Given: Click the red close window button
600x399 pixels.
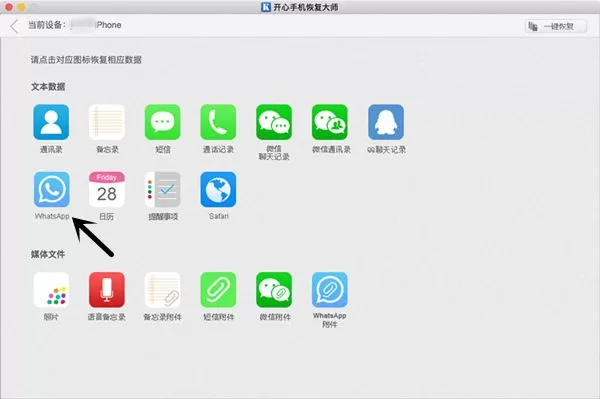Looking at the screenshot, I should point(9,7).
